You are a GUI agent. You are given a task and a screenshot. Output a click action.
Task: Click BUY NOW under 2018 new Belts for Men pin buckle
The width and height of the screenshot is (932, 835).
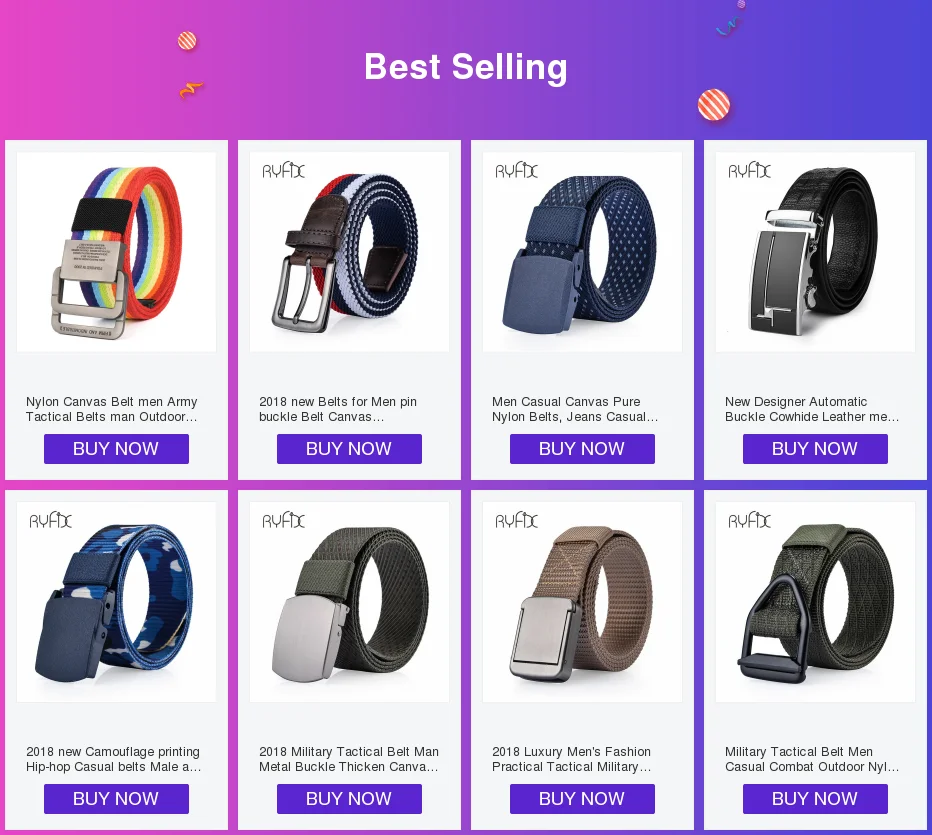pyautogui.click(x=350, y=449)
